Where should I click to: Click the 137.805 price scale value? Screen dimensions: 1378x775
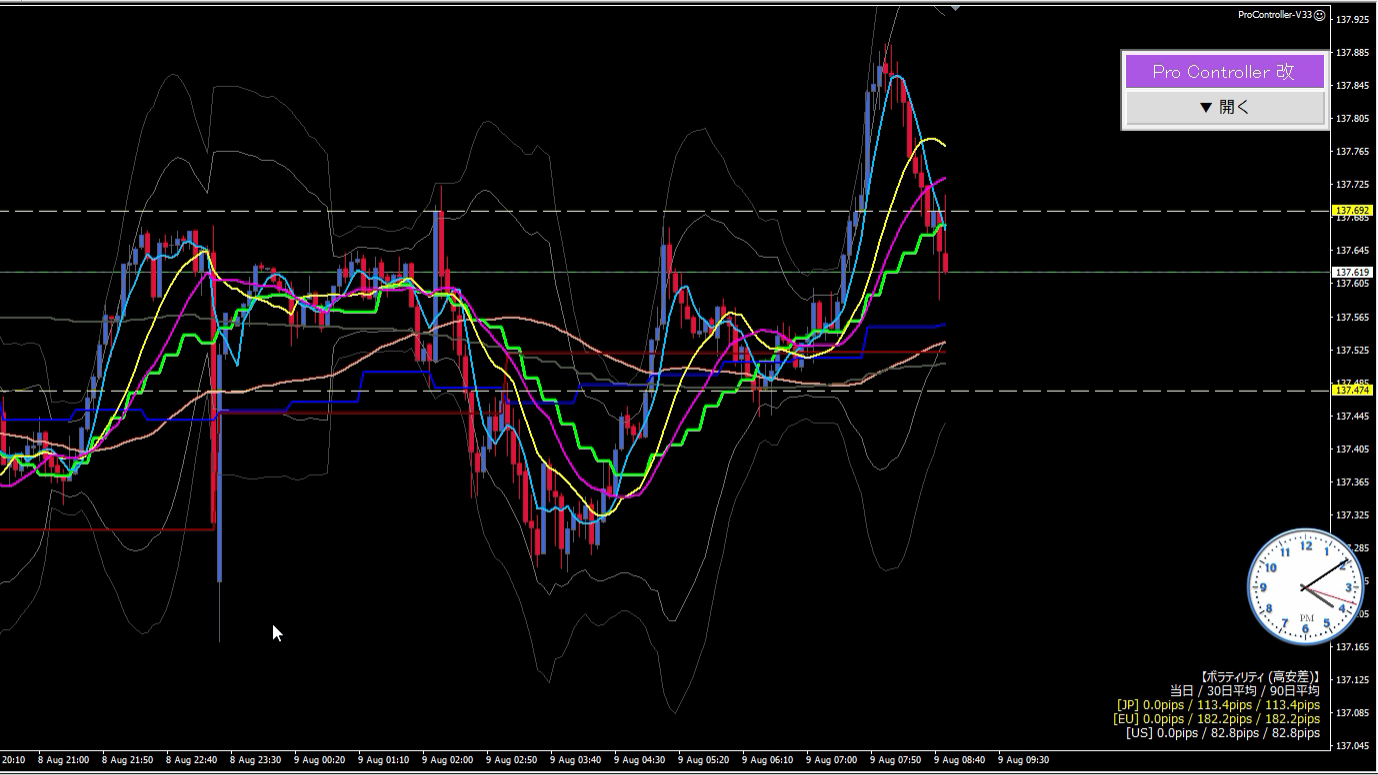point(1352,119)
